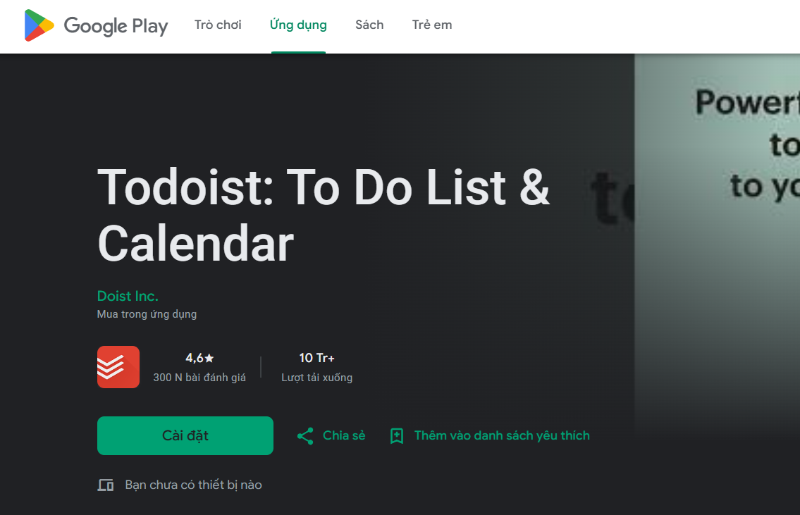Switch to the Trẻ em tab

(x=432, y=25)
